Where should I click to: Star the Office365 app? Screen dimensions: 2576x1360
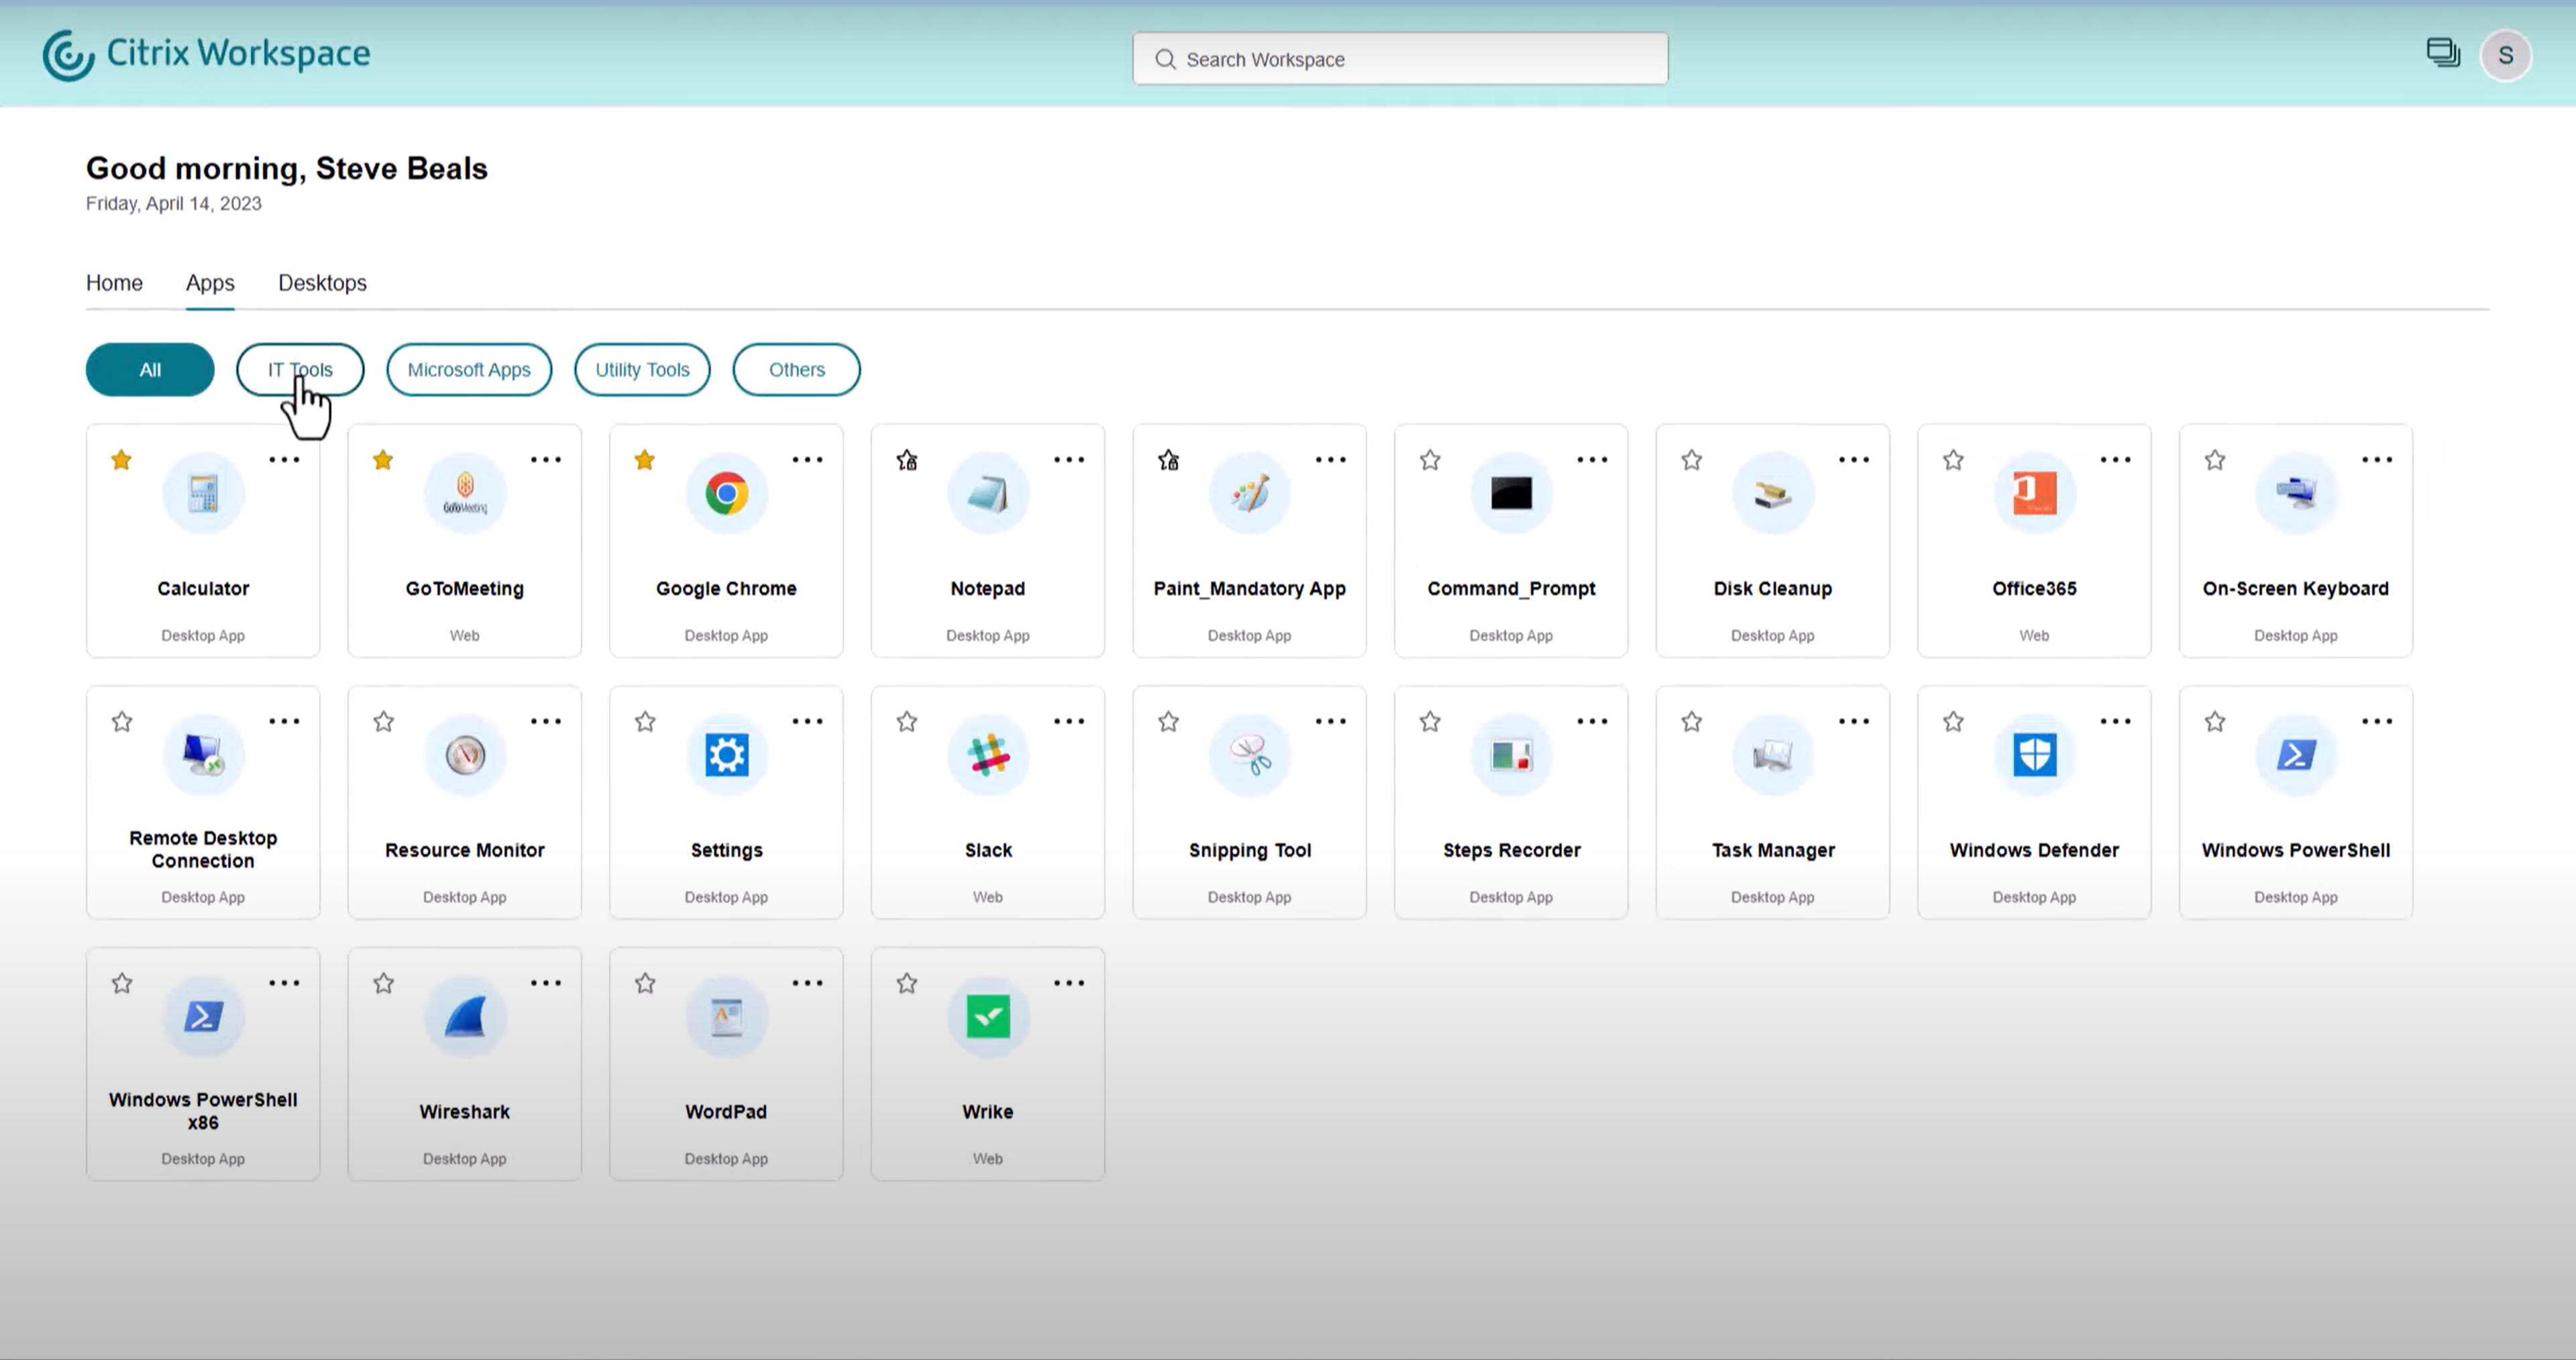coord(1954,460)
